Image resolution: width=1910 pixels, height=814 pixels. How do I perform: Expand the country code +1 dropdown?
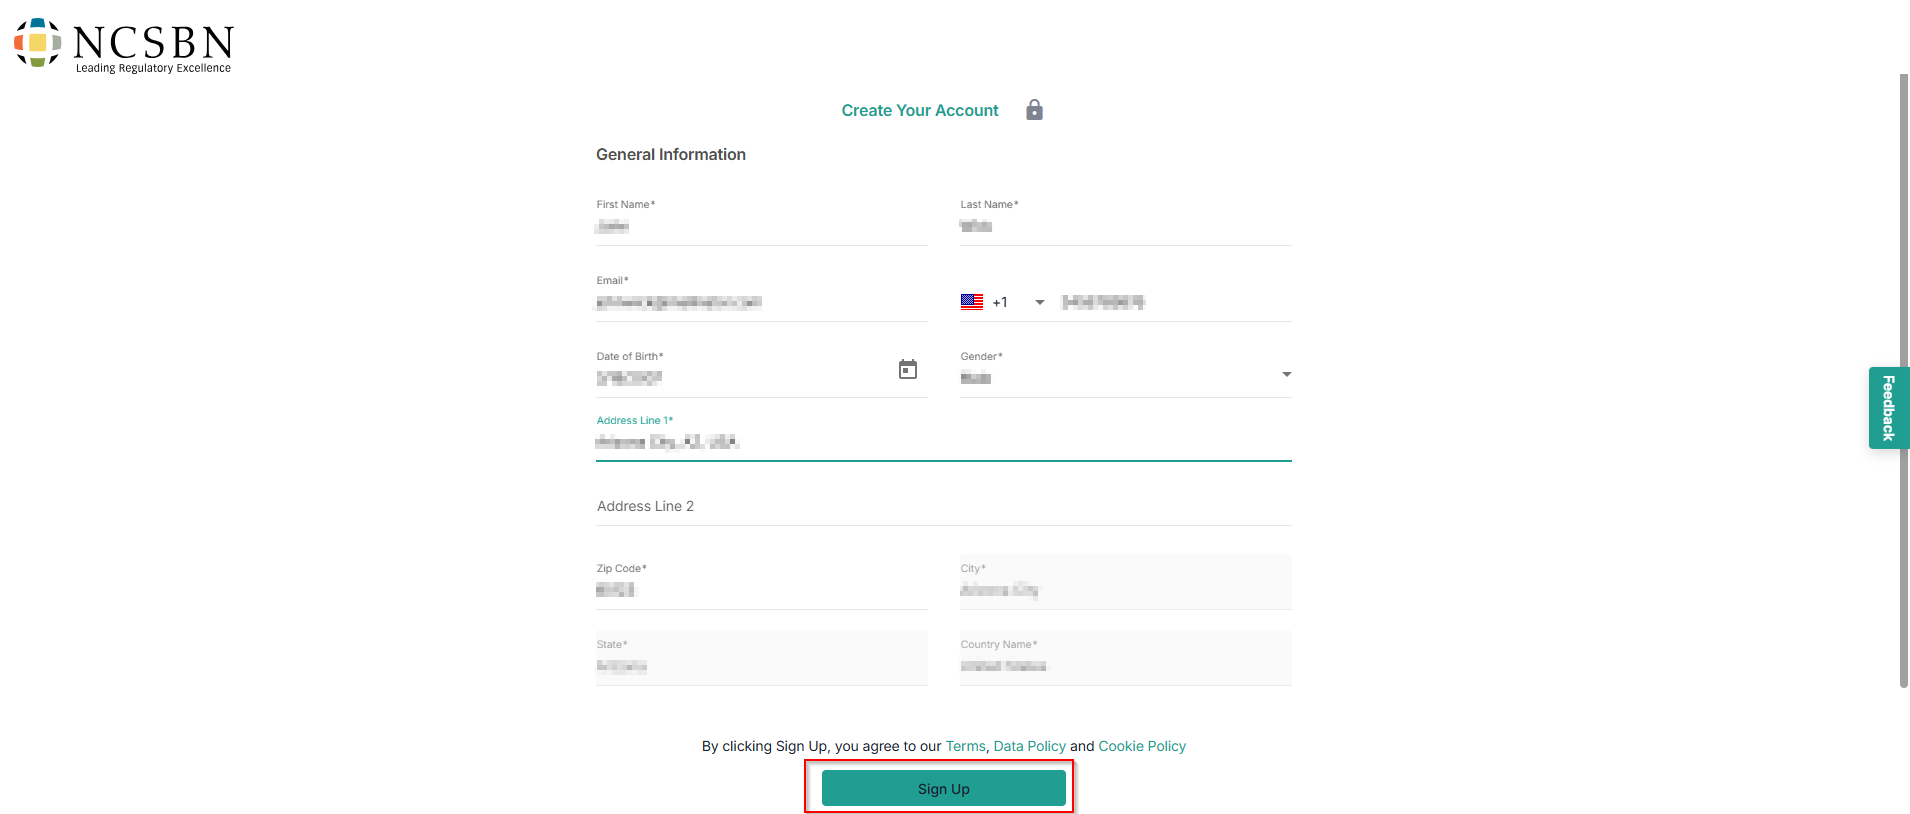1040,302
